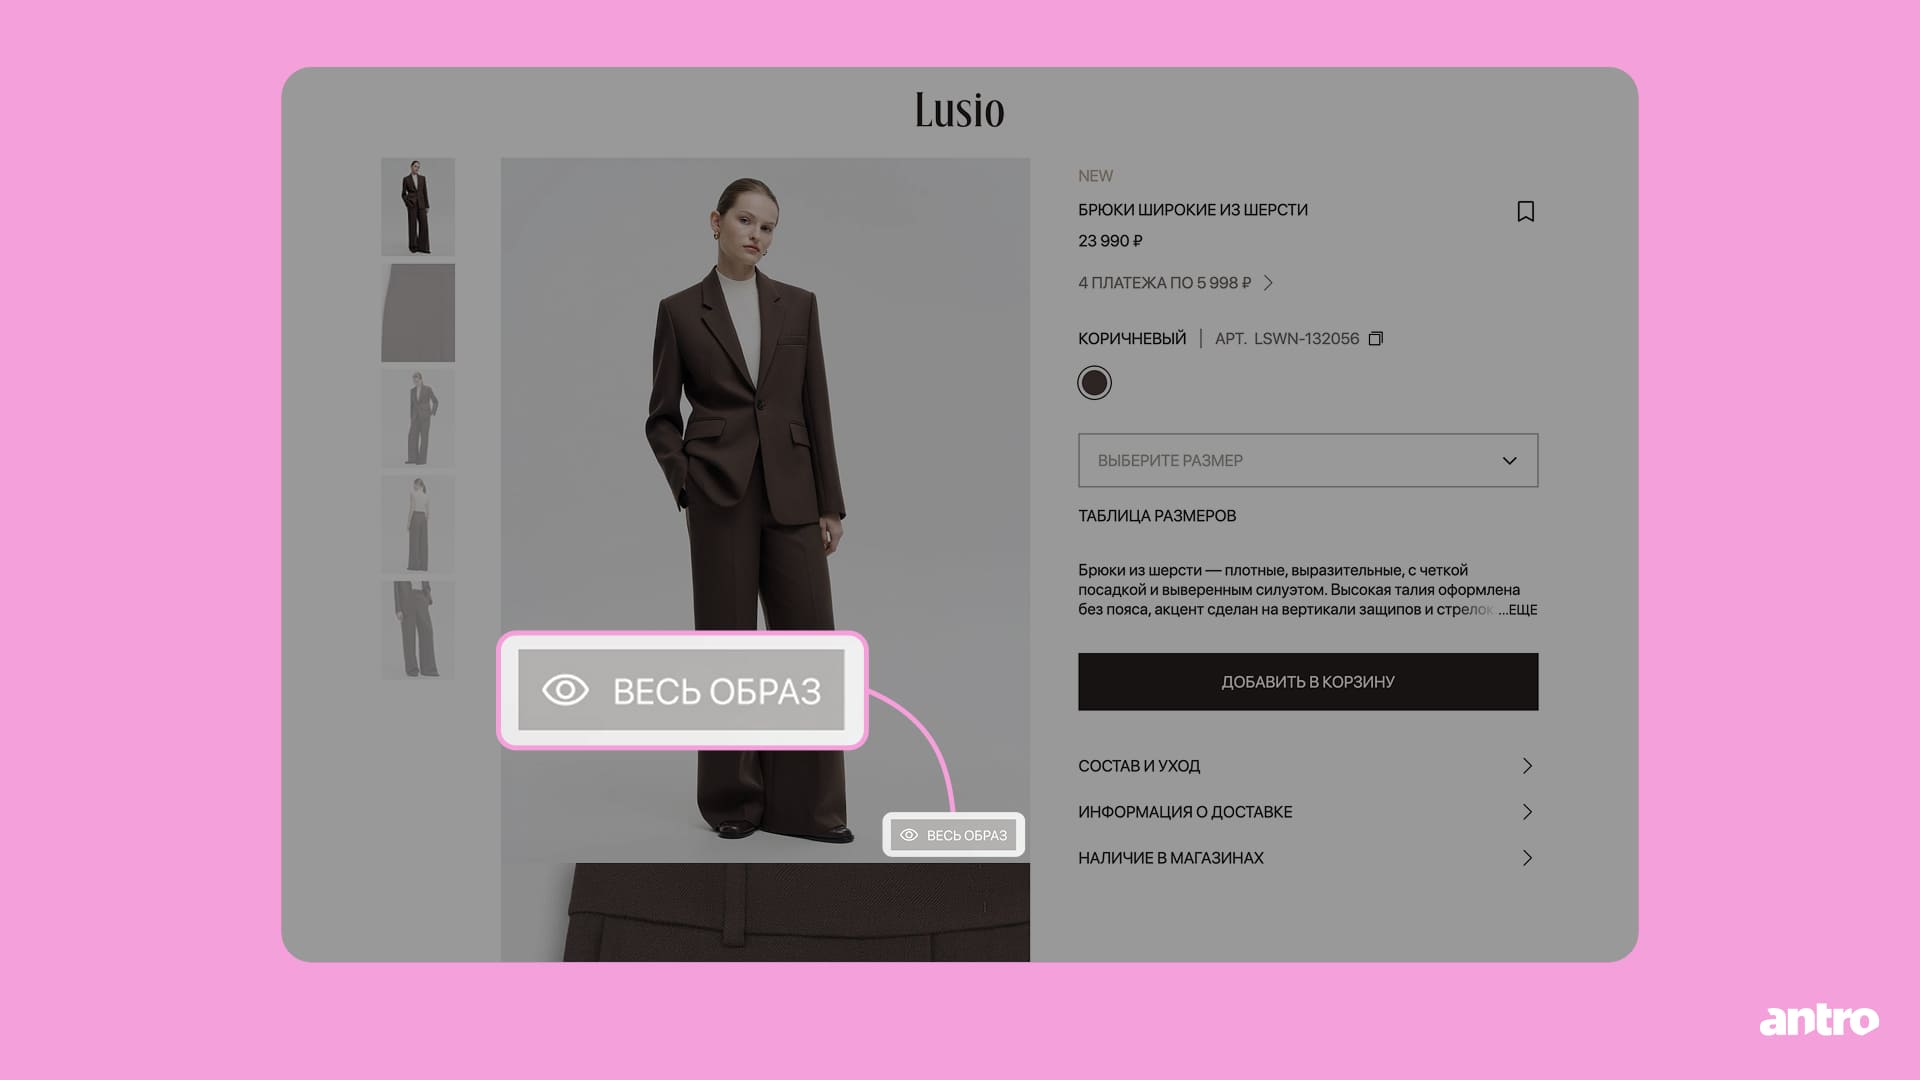Expand ИНФОРМАЦИЯ О ДОСТАВКЕ

point(1308,812)
